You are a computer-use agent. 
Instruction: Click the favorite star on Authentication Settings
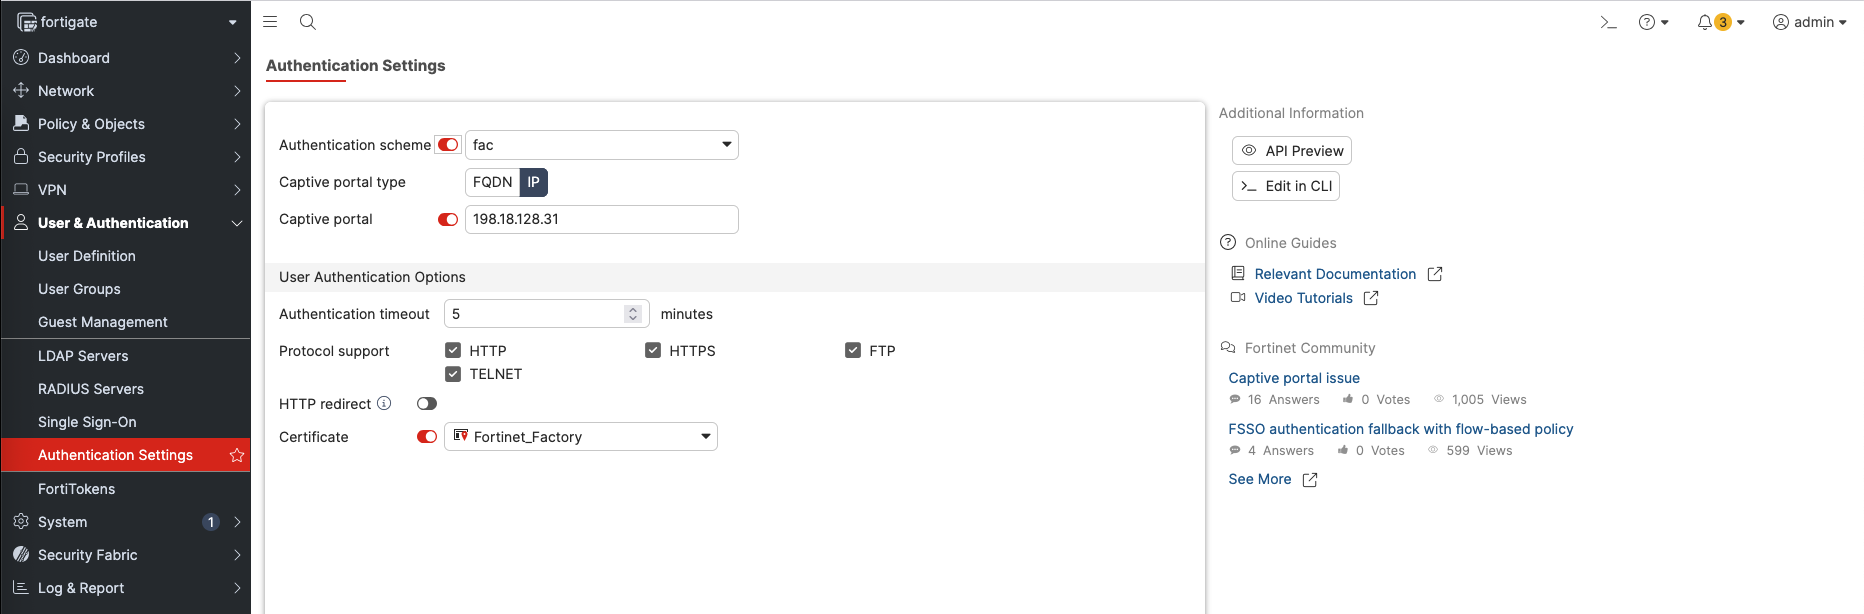click(x=237, y=455)
